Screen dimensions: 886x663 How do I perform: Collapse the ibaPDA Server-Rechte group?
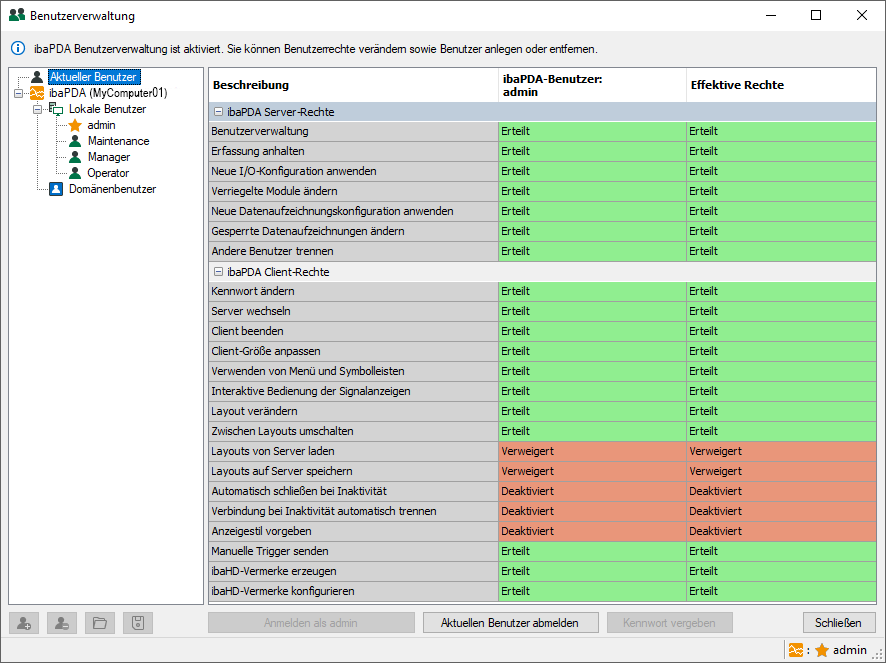pyautogui.click(x=218, y=112)
